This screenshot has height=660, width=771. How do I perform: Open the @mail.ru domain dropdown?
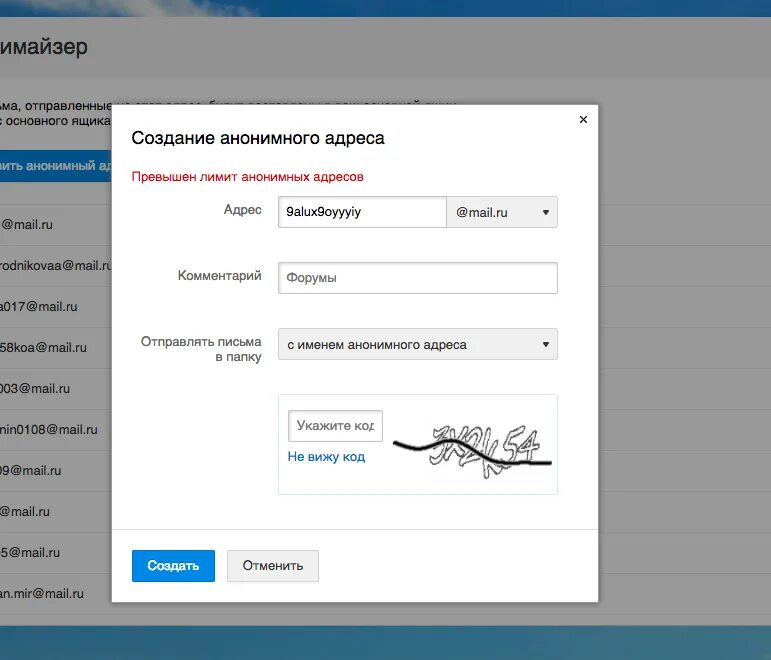[x=502, y=212]
